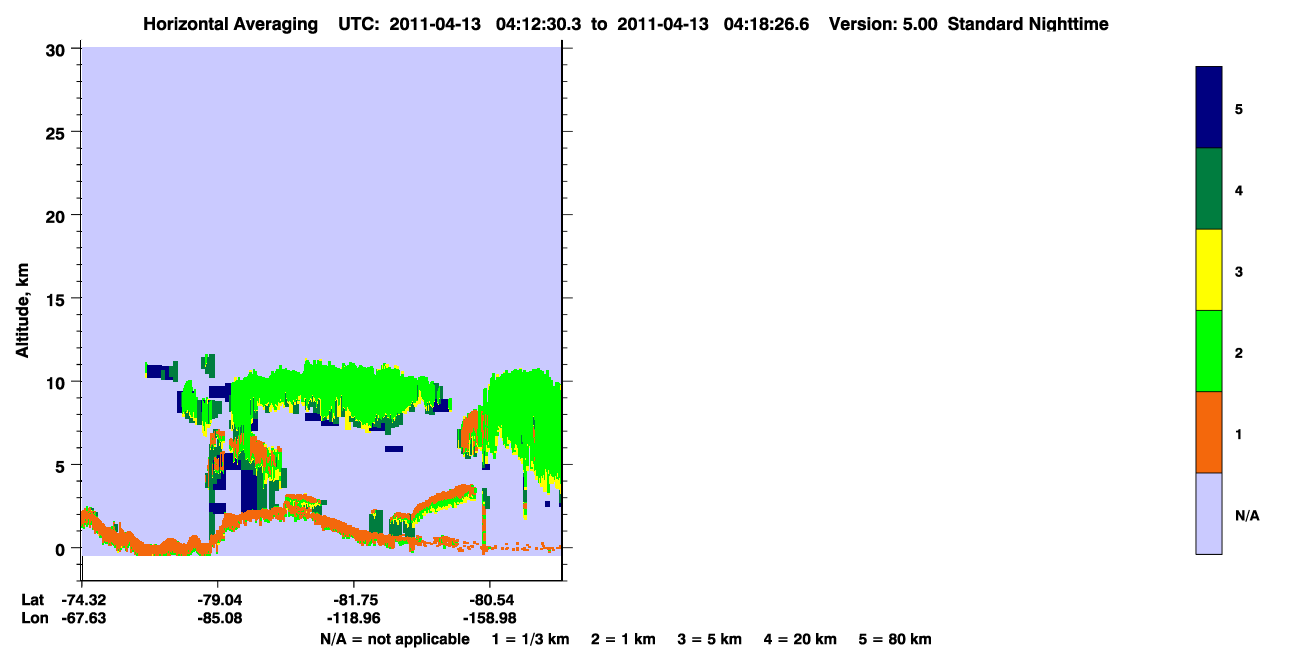Click the y-axis tick label 15
Screen dimensions: 1300x667
[58, 299]
